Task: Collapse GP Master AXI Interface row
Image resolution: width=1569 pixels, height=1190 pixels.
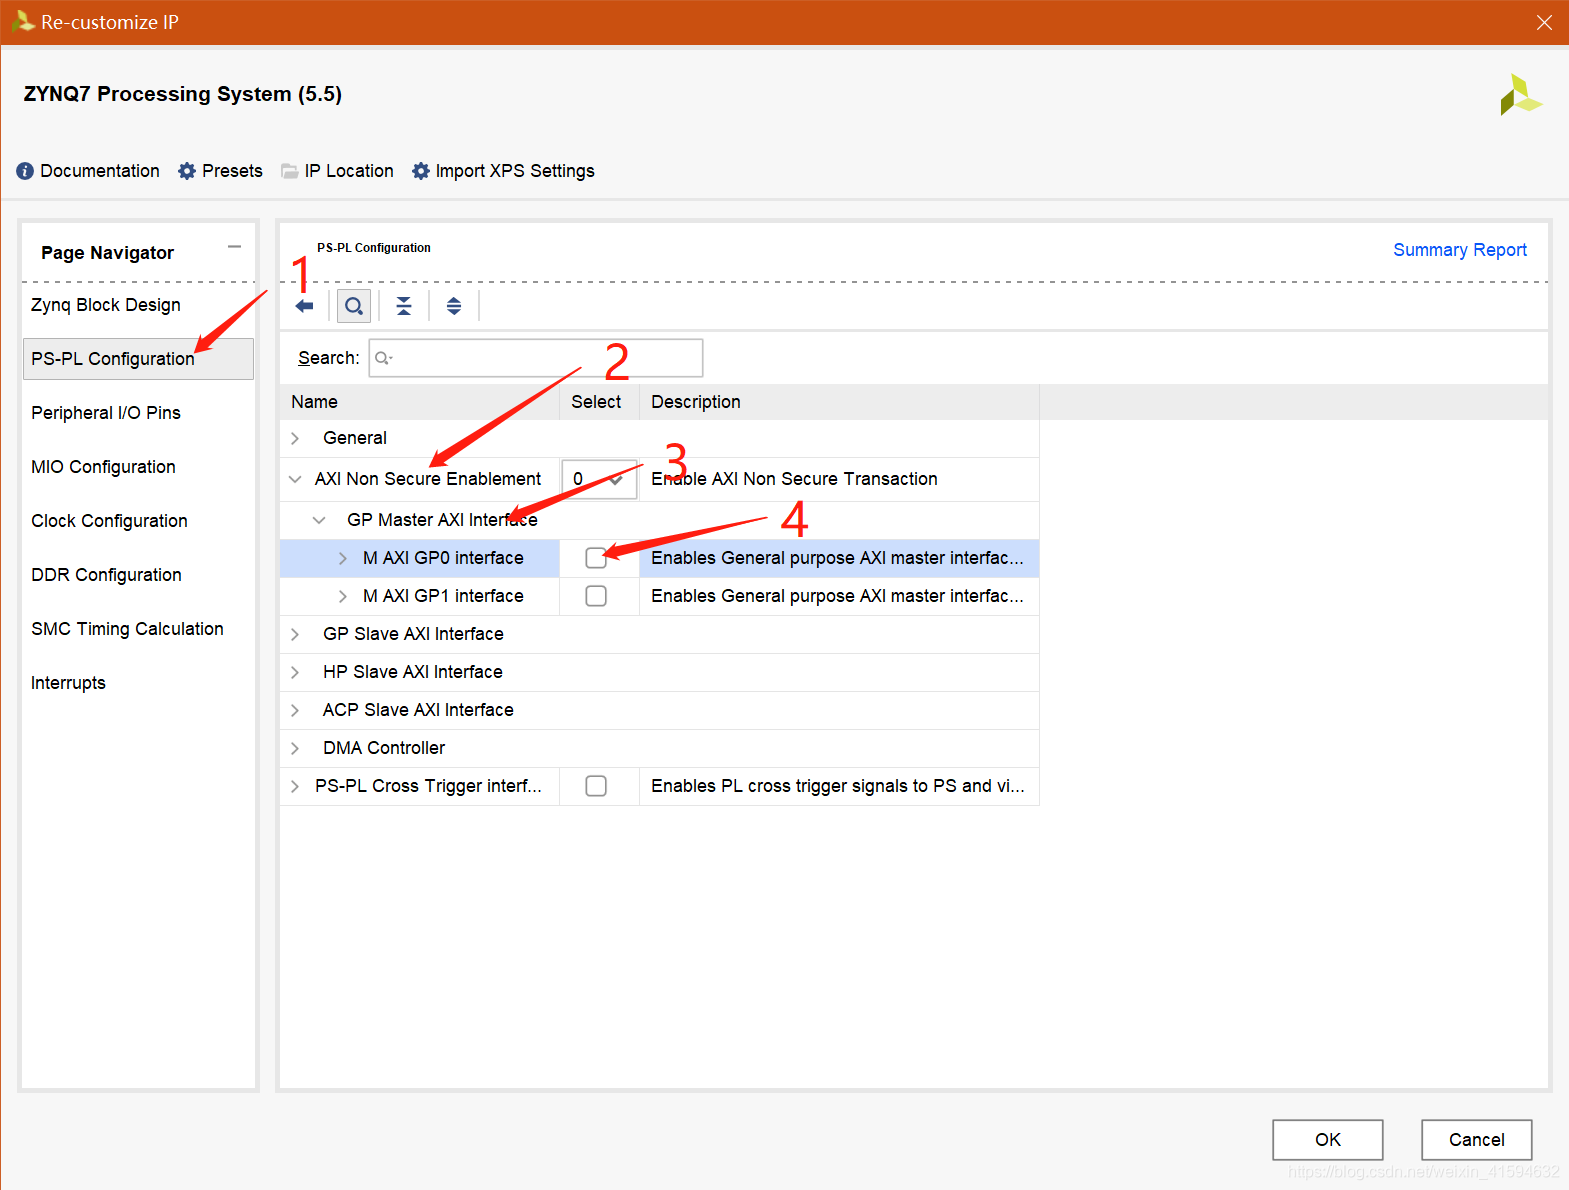Action: click(x=319, y=520)
